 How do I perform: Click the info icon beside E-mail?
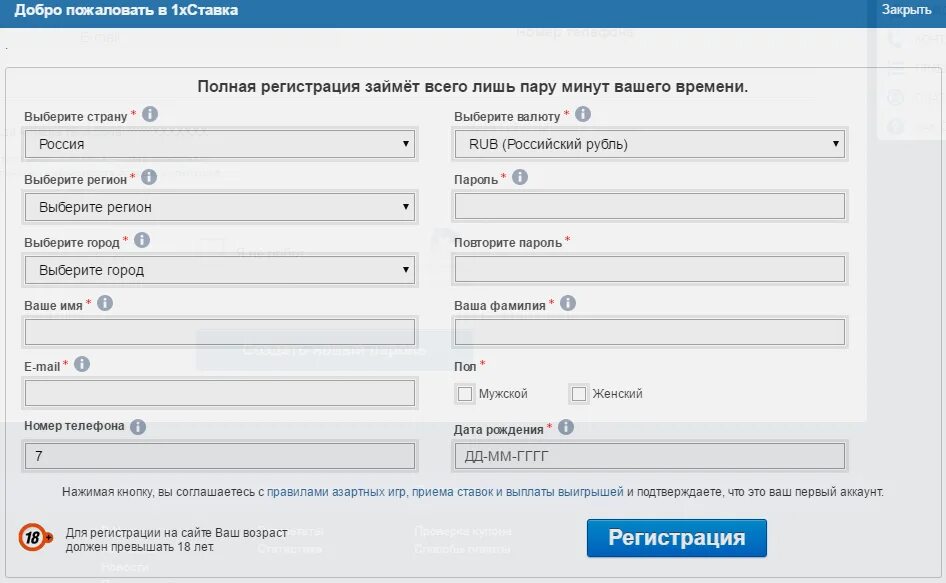pyautogui.click(x=82, y=364)
